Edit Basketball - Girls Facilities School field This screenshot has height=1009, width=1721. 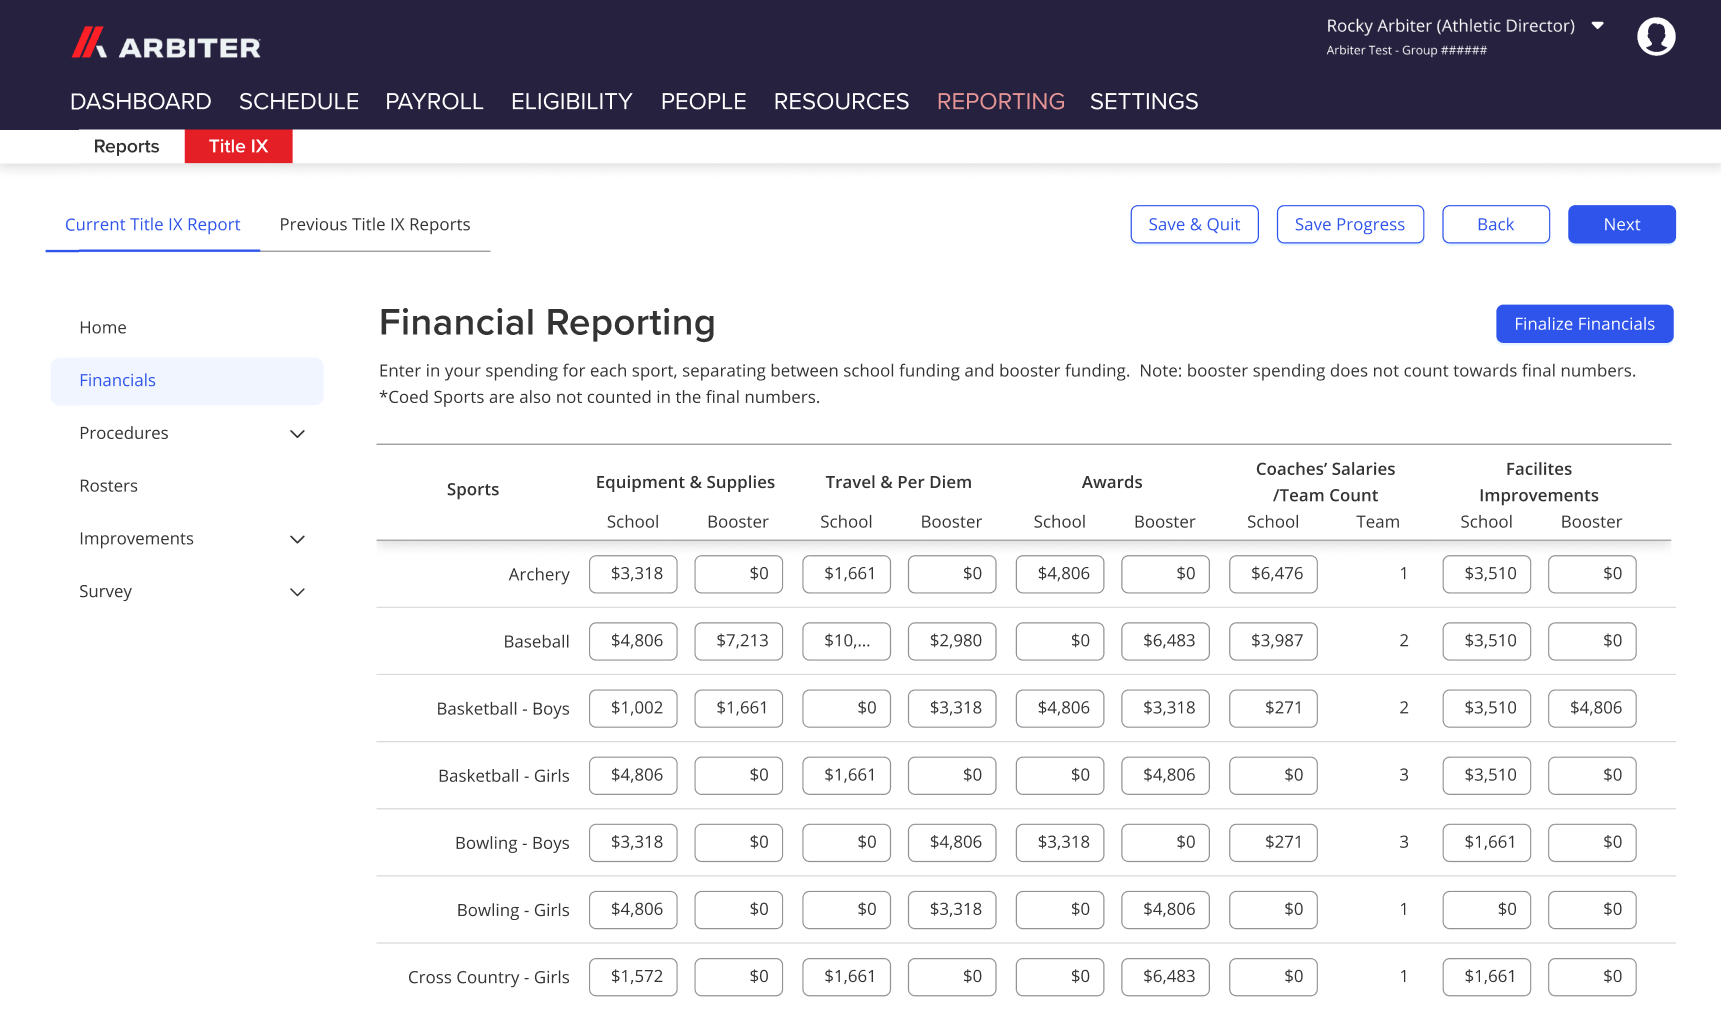tap(1487, 775)
